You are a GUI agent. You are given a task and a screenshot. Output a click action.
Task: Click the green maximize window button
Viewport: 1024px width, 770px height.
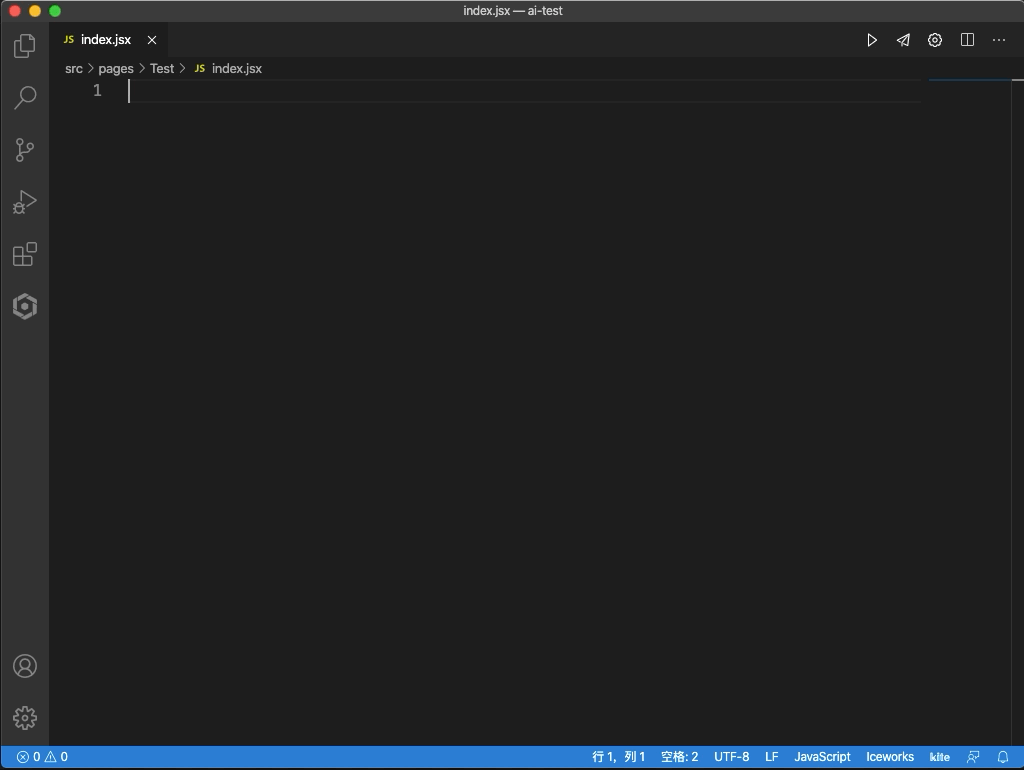[x=55, y=11]
